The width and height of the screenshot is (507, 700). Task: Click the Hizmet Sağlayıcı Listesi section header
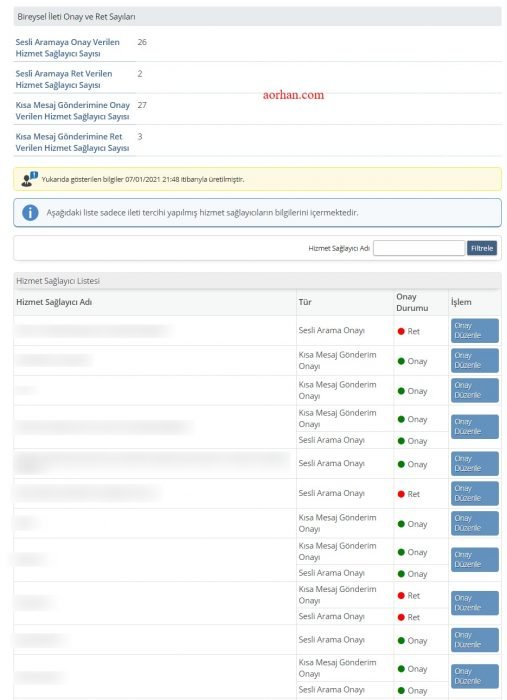click(x=58, y=281)
